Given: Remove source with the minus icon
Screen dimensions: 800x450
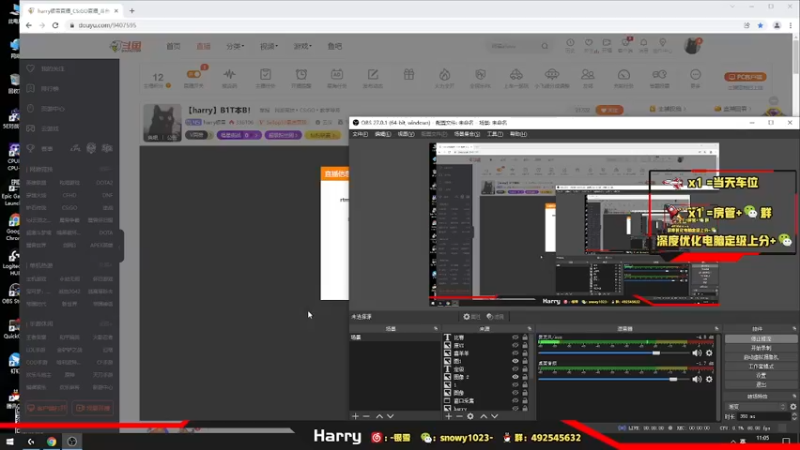Looking at the screenshot, I should tap(459, 416).
